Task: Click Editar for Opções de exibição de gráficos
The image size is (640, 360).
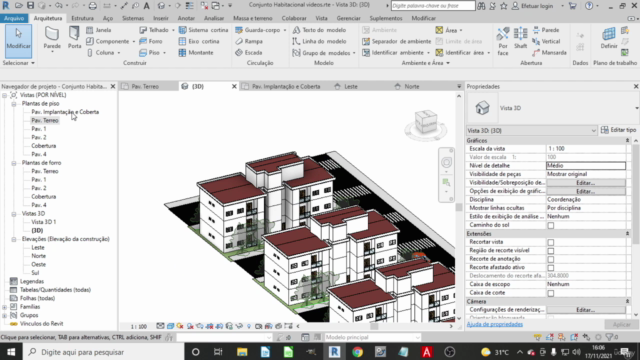Action: point(585,191)
